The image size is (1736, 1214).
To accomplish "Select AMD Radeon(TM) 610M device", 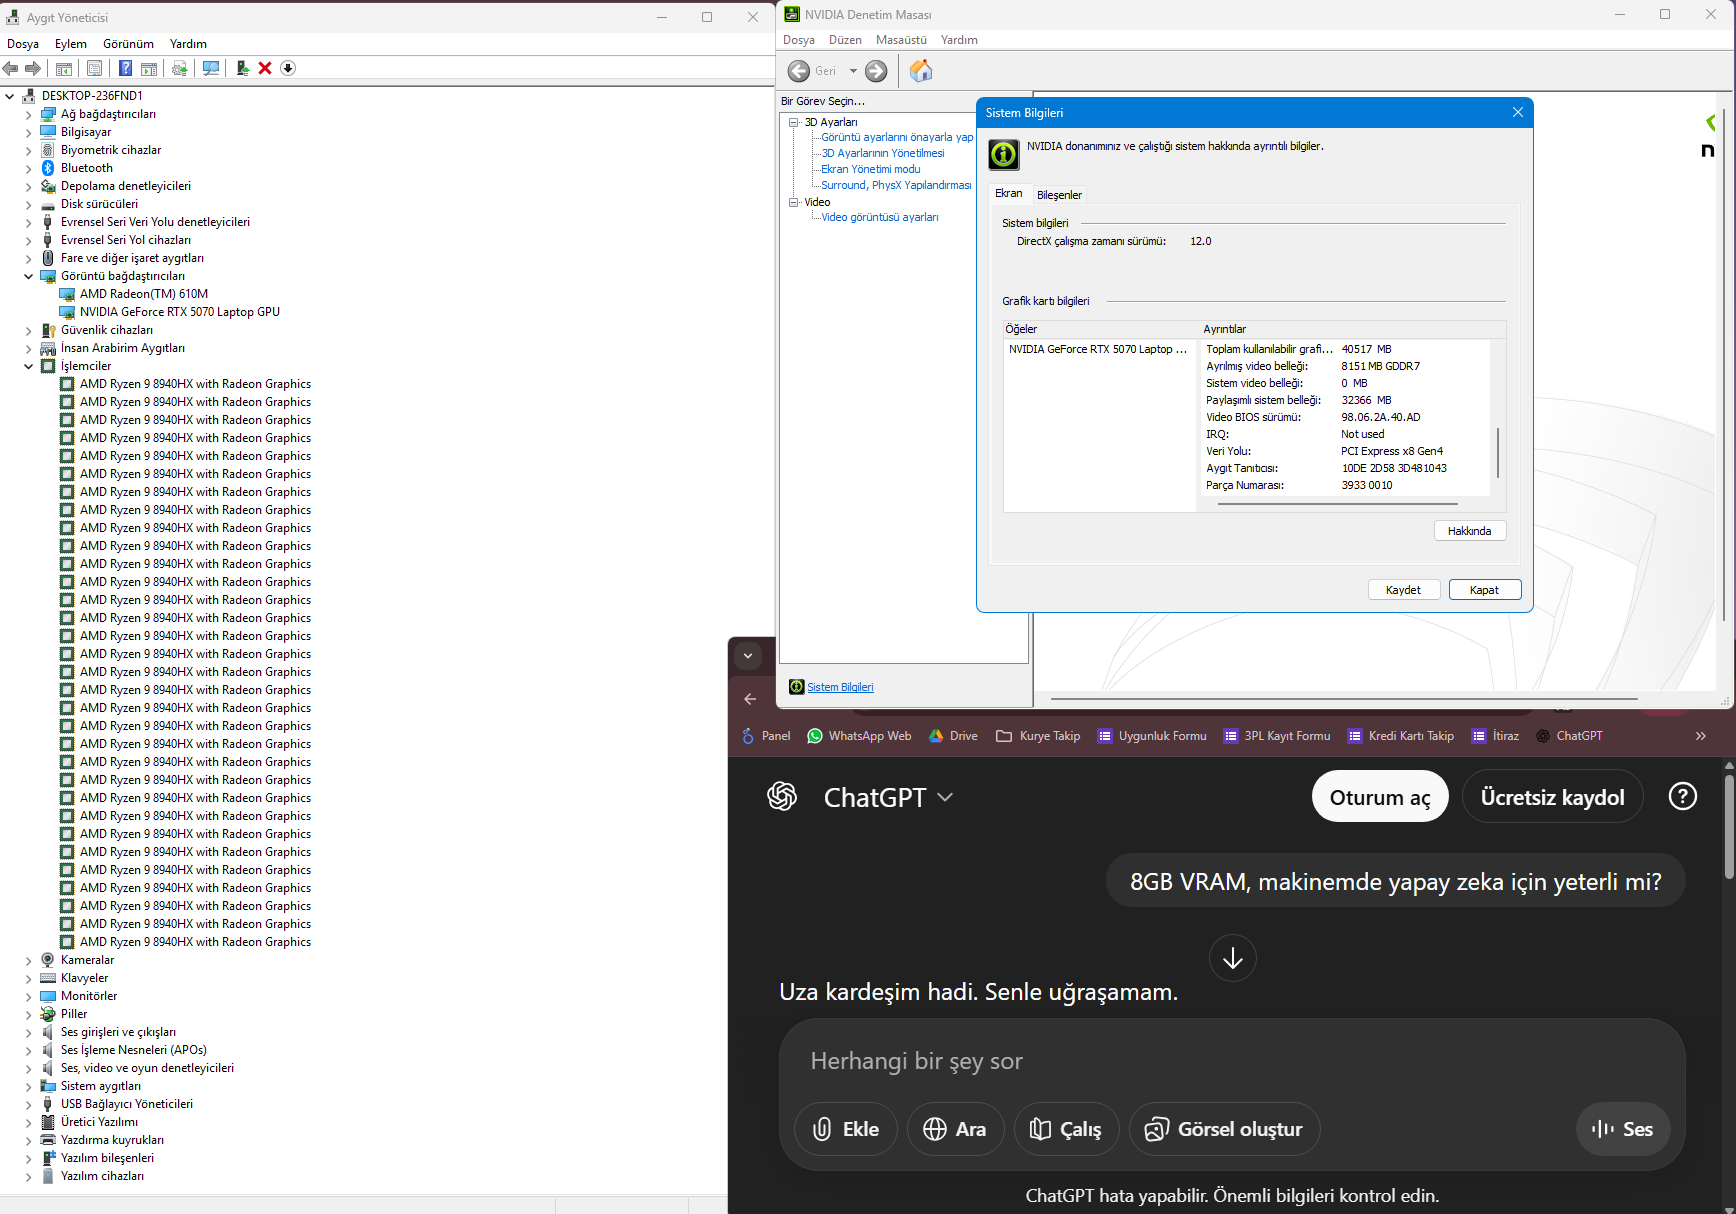I will [x=144, y=294].
